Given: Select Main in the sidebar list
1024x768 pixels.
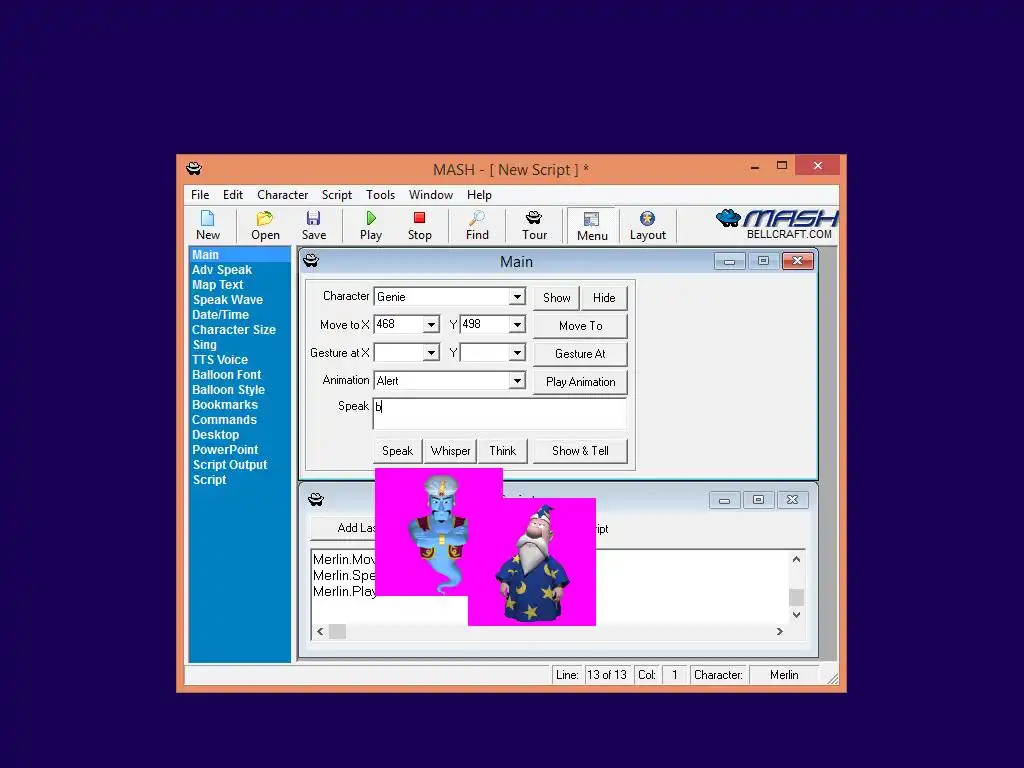Looking at the screenshot, I should click(x=240, y=255).
